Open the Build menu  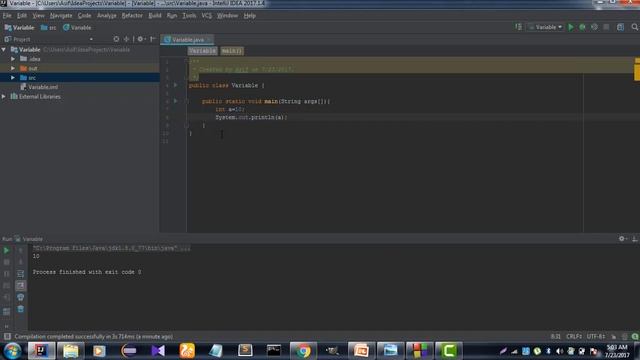click(155, 16)
